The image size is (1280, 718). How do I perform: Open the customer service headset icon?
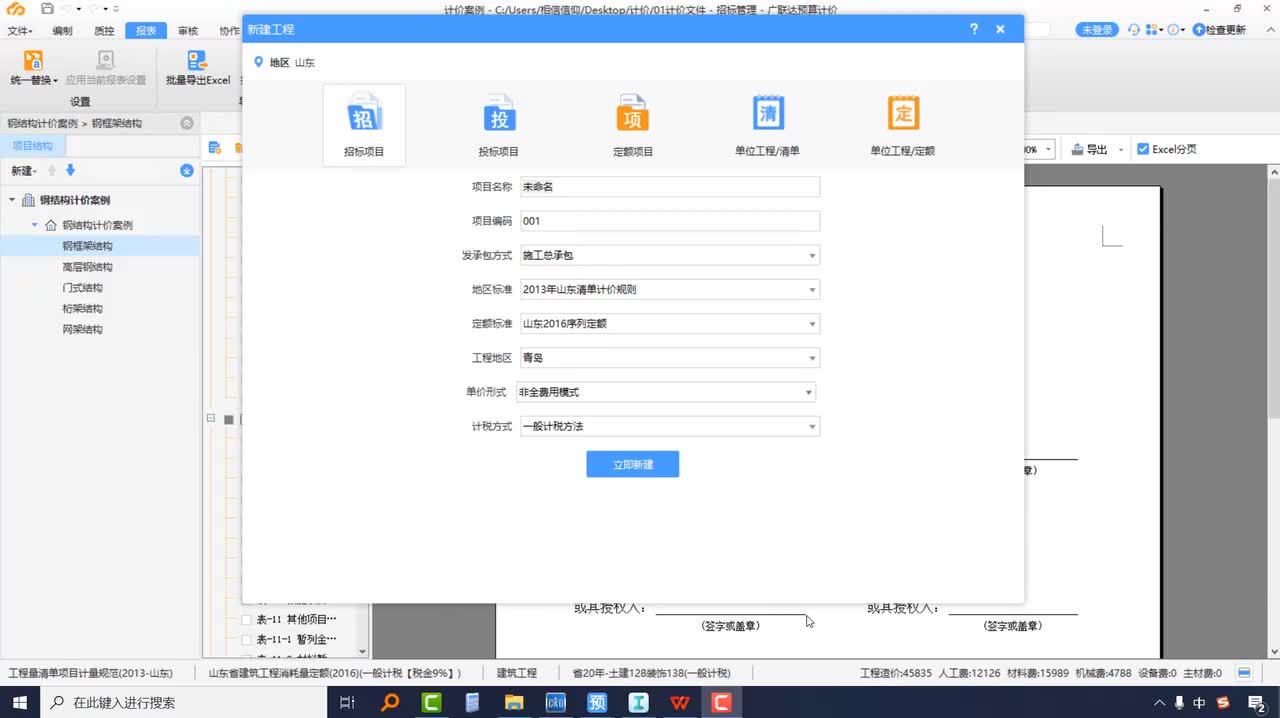1133,30
